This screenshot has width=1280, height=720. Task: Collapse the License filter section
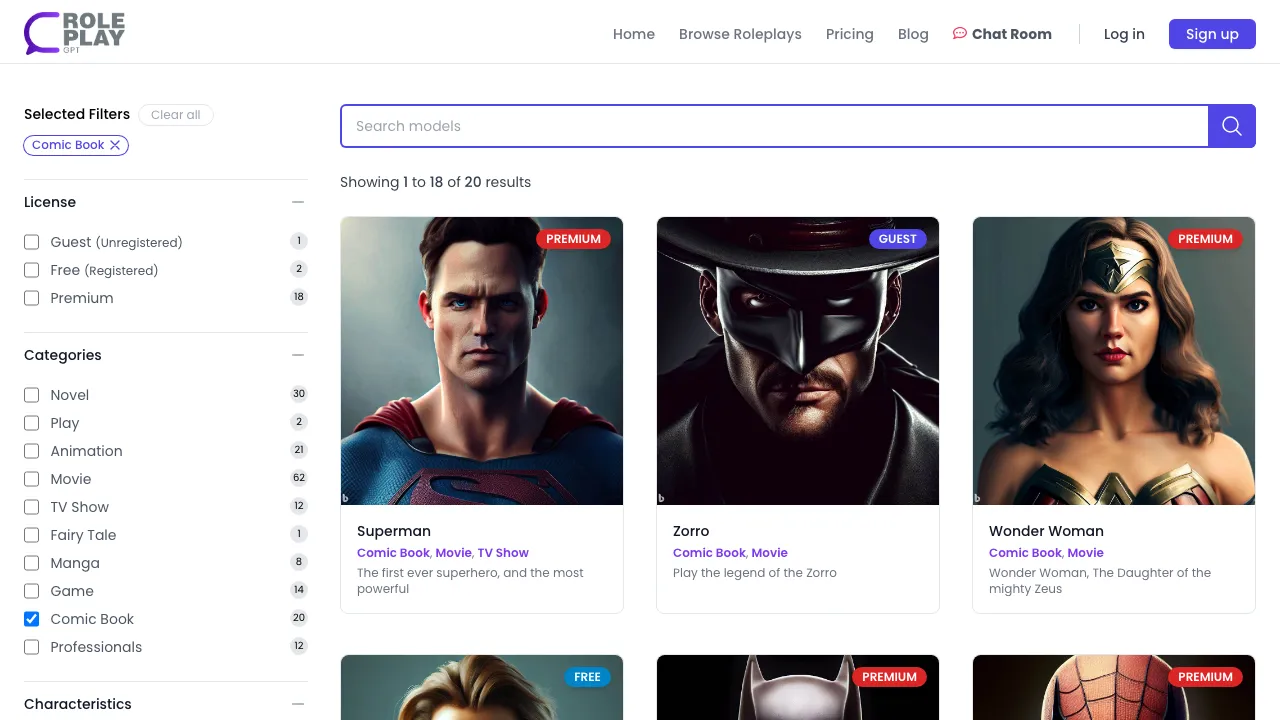pyautogui.click(x=297, y=202)
